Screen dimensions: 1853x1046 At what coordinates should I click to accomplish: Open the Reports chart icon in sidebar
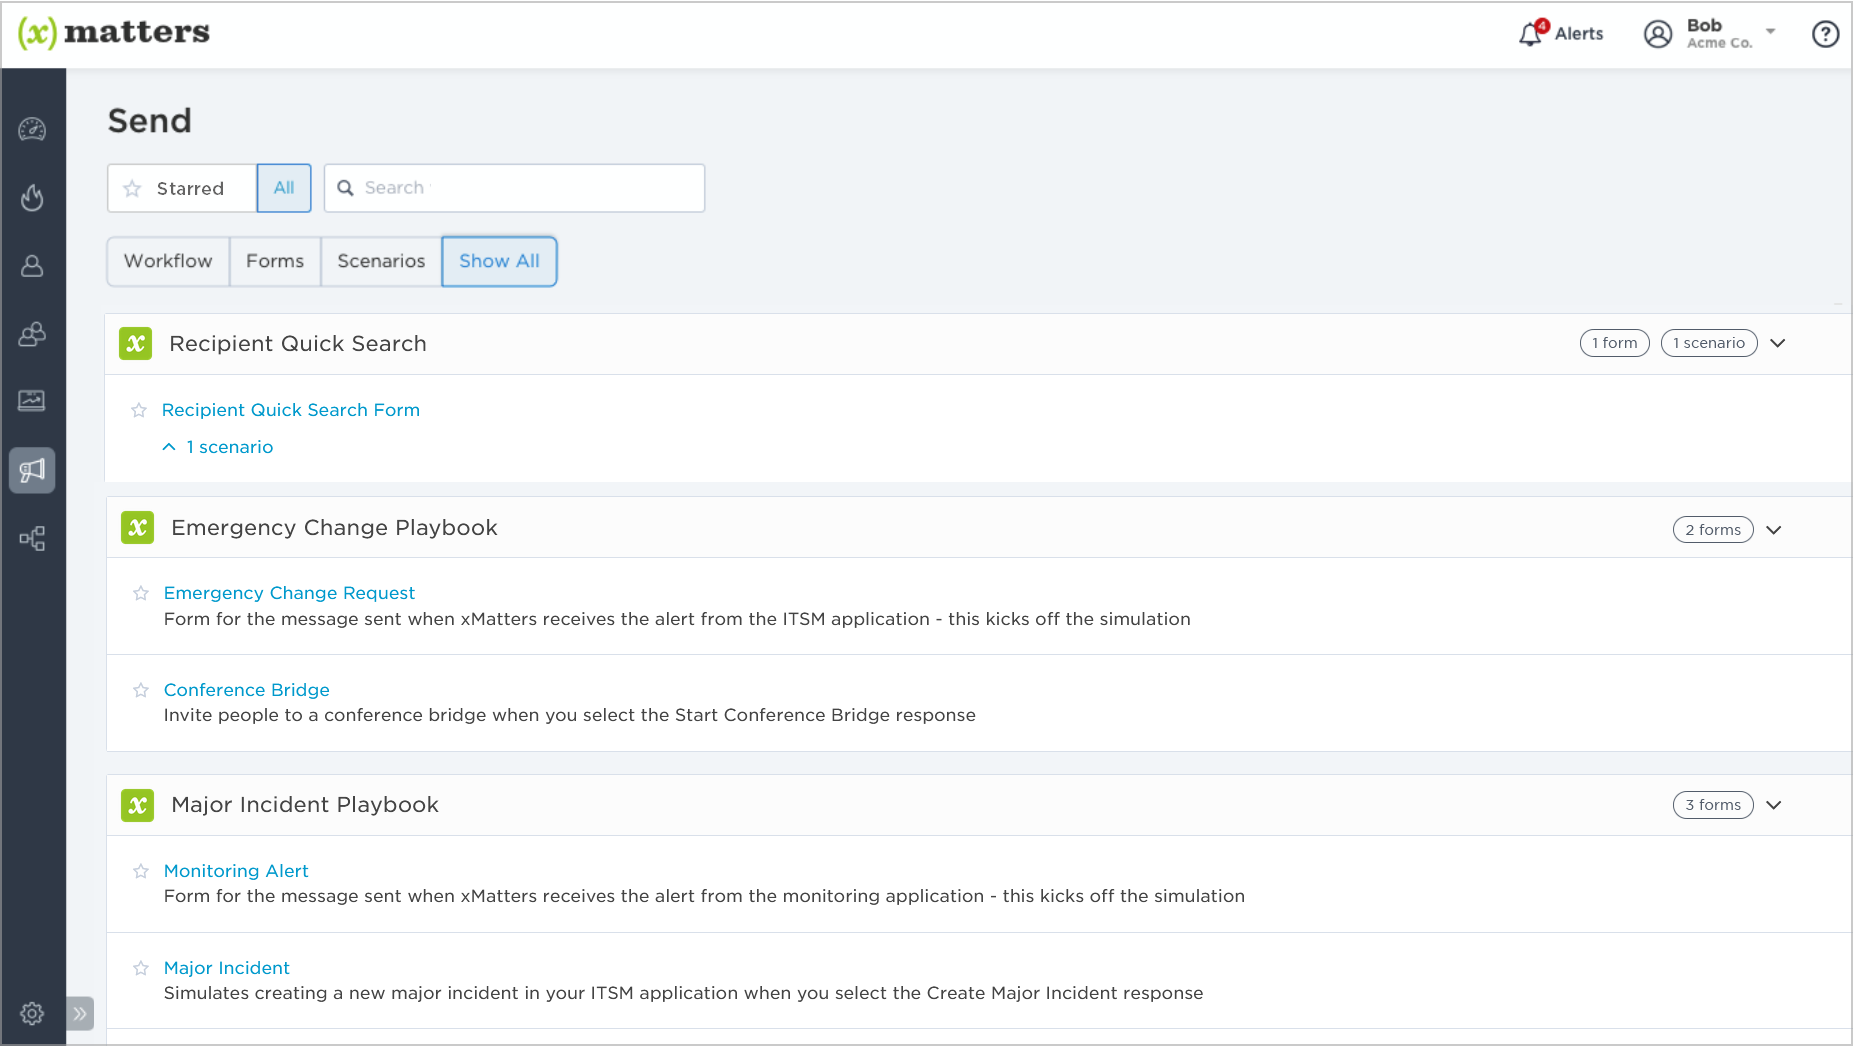point(32,401)
